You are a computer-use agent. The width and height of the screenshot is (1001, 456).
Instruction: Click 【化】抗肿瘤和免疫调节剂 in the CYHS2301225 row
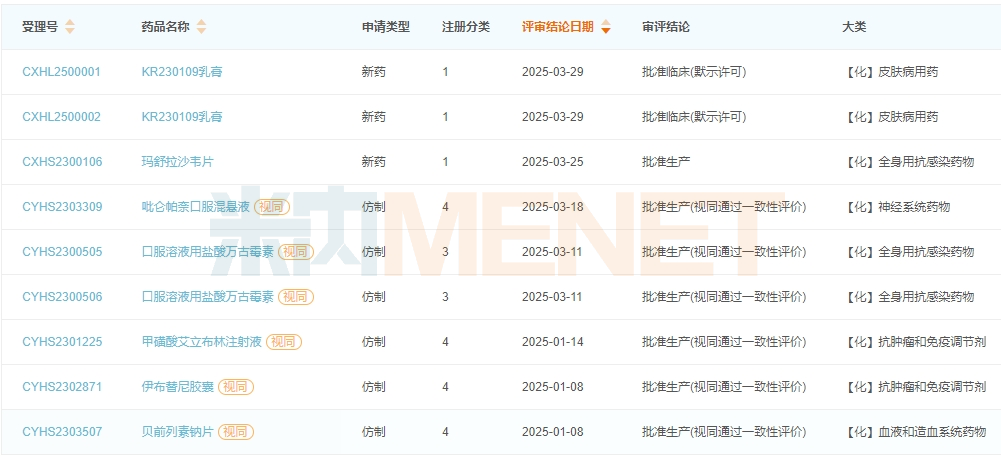tap(914, 342)
